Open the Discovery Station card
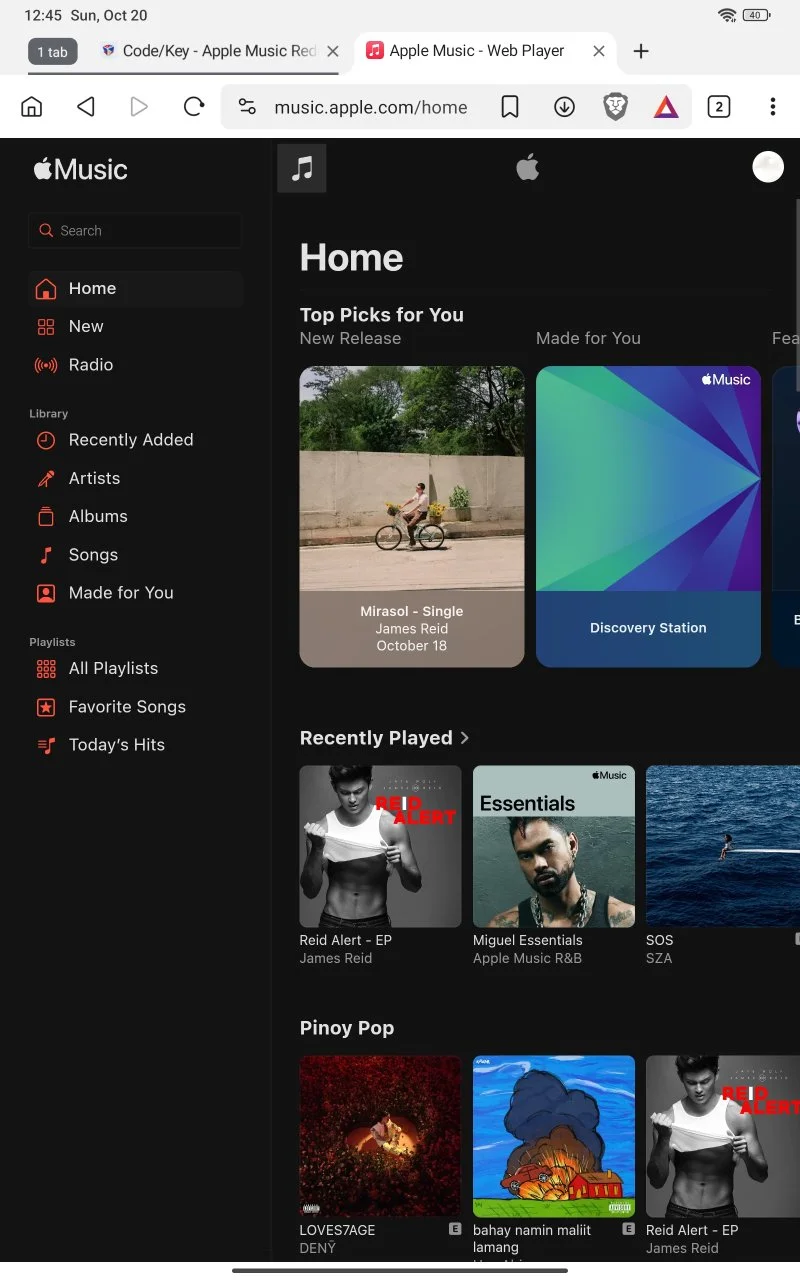 pyautogui.click(x=648, y=516)
